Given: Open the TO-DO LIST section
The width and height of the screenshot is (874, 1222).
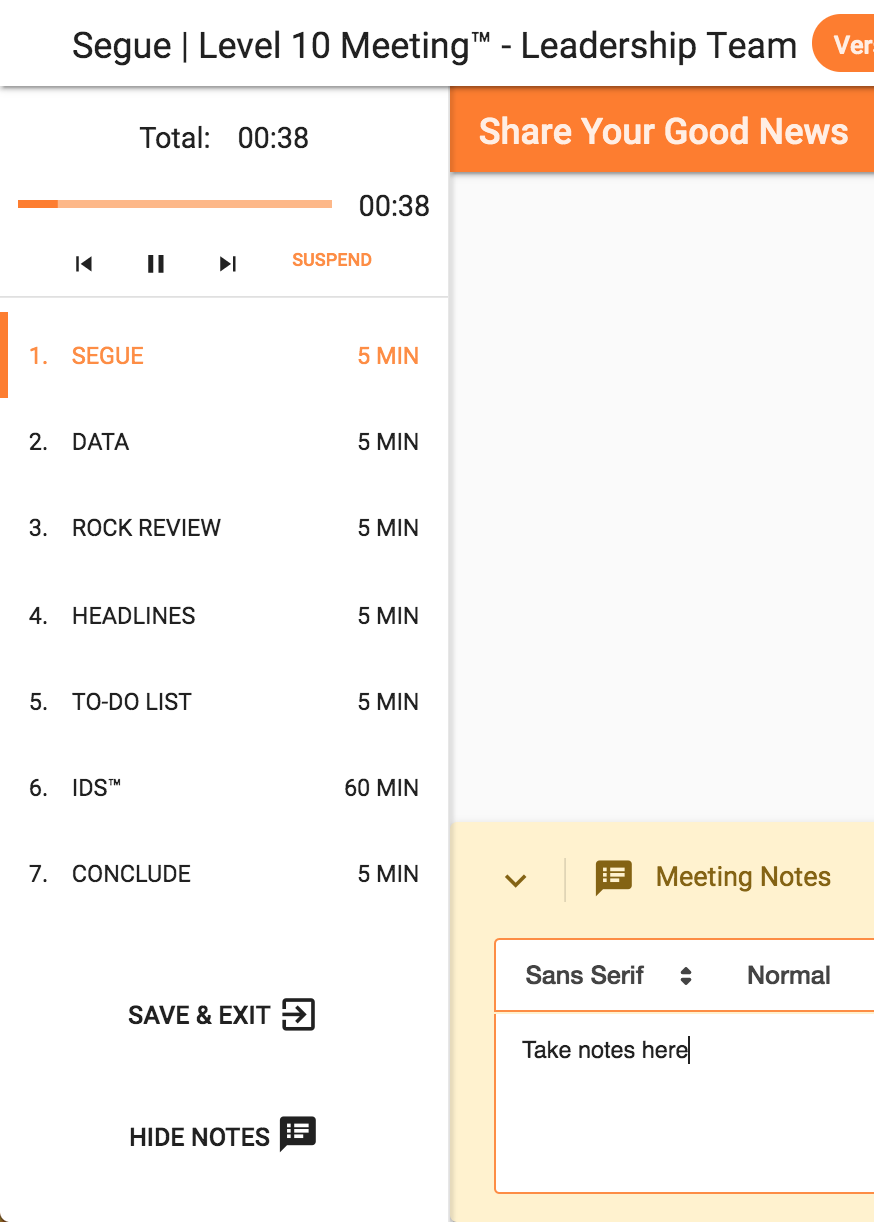Looking at the screenshot, I should click(x=224, y=702).
